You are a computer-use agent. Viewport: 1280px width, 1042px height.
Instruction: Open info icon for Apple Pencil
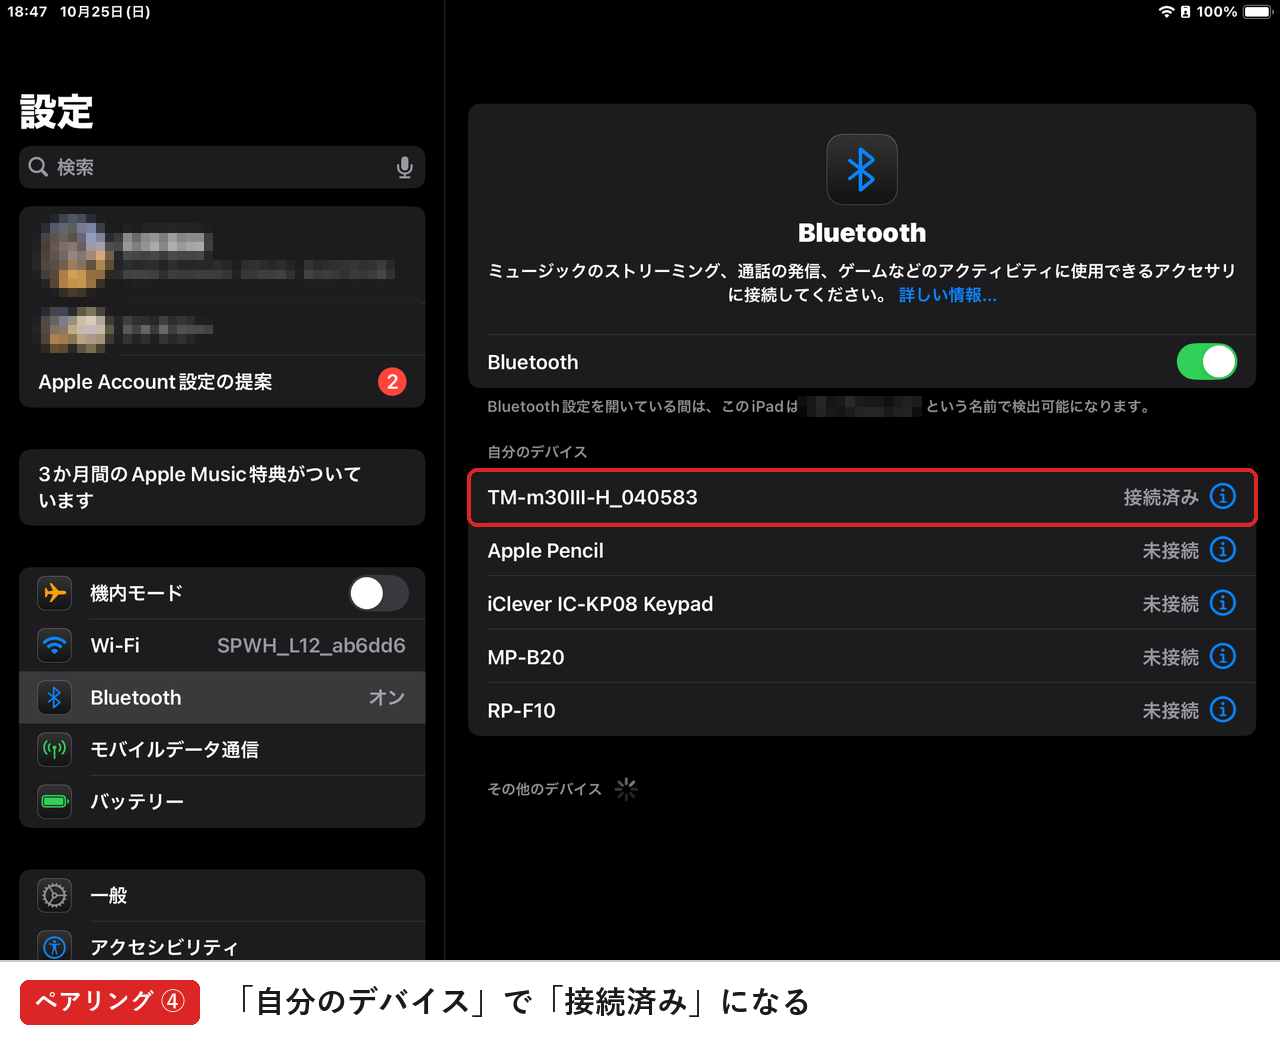coord(1222,549)
